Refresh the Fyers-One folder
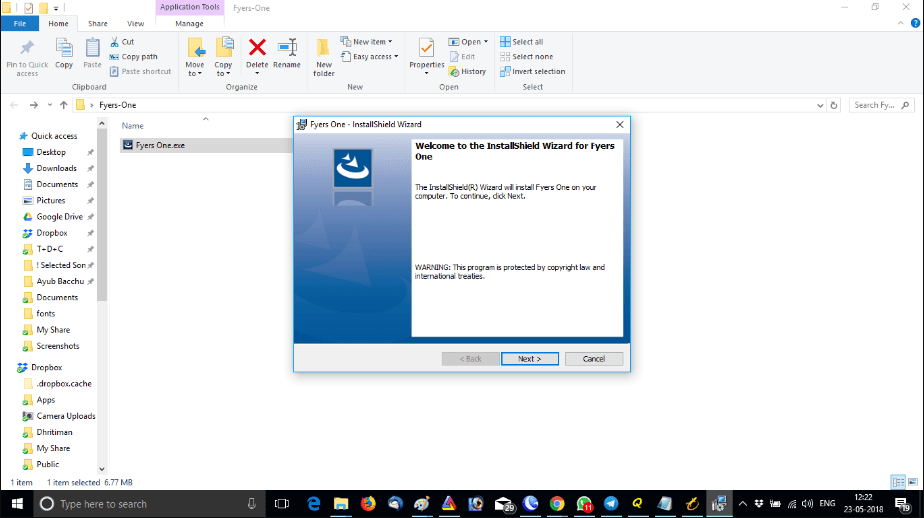Viewport: 924px width, 518px height. point(834,105)
